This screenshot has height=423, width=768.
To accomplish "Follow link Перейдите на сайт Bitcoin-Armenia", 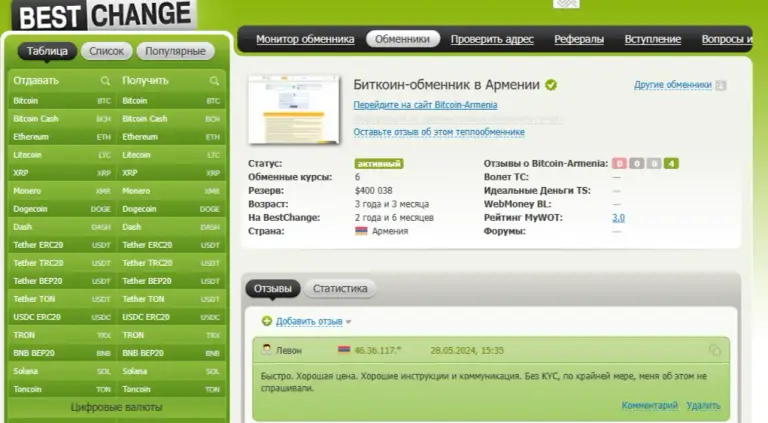I will point(425,105).
